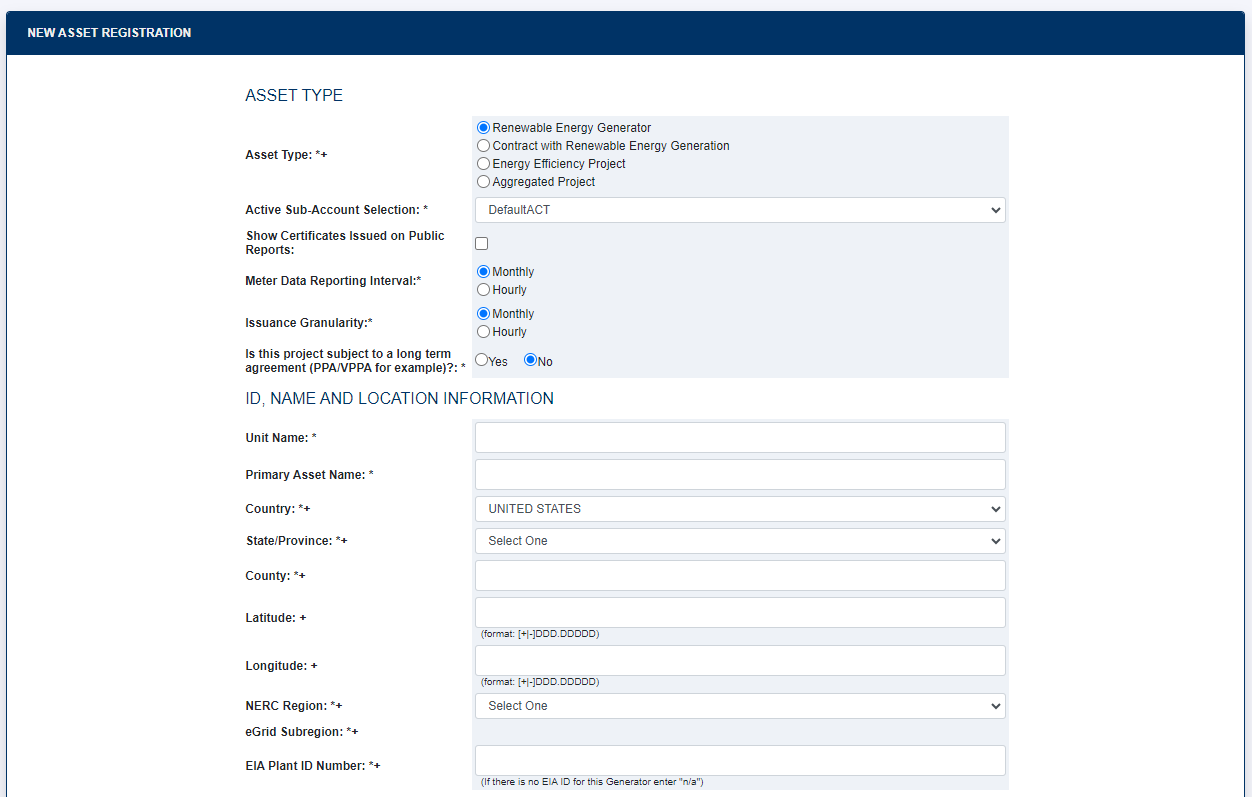Image resolution: width=1252 pixels, height=797 pixels.
Task: Click the Country field label
Action: 278,509
